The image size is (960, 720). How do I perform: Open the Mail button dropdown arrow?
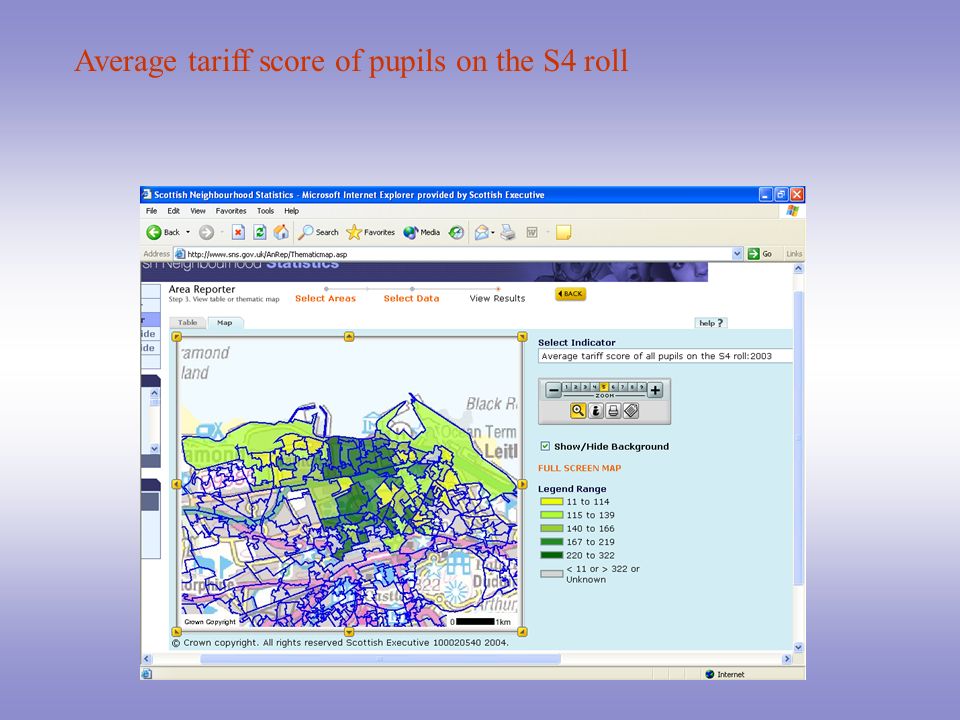(493, 232)
